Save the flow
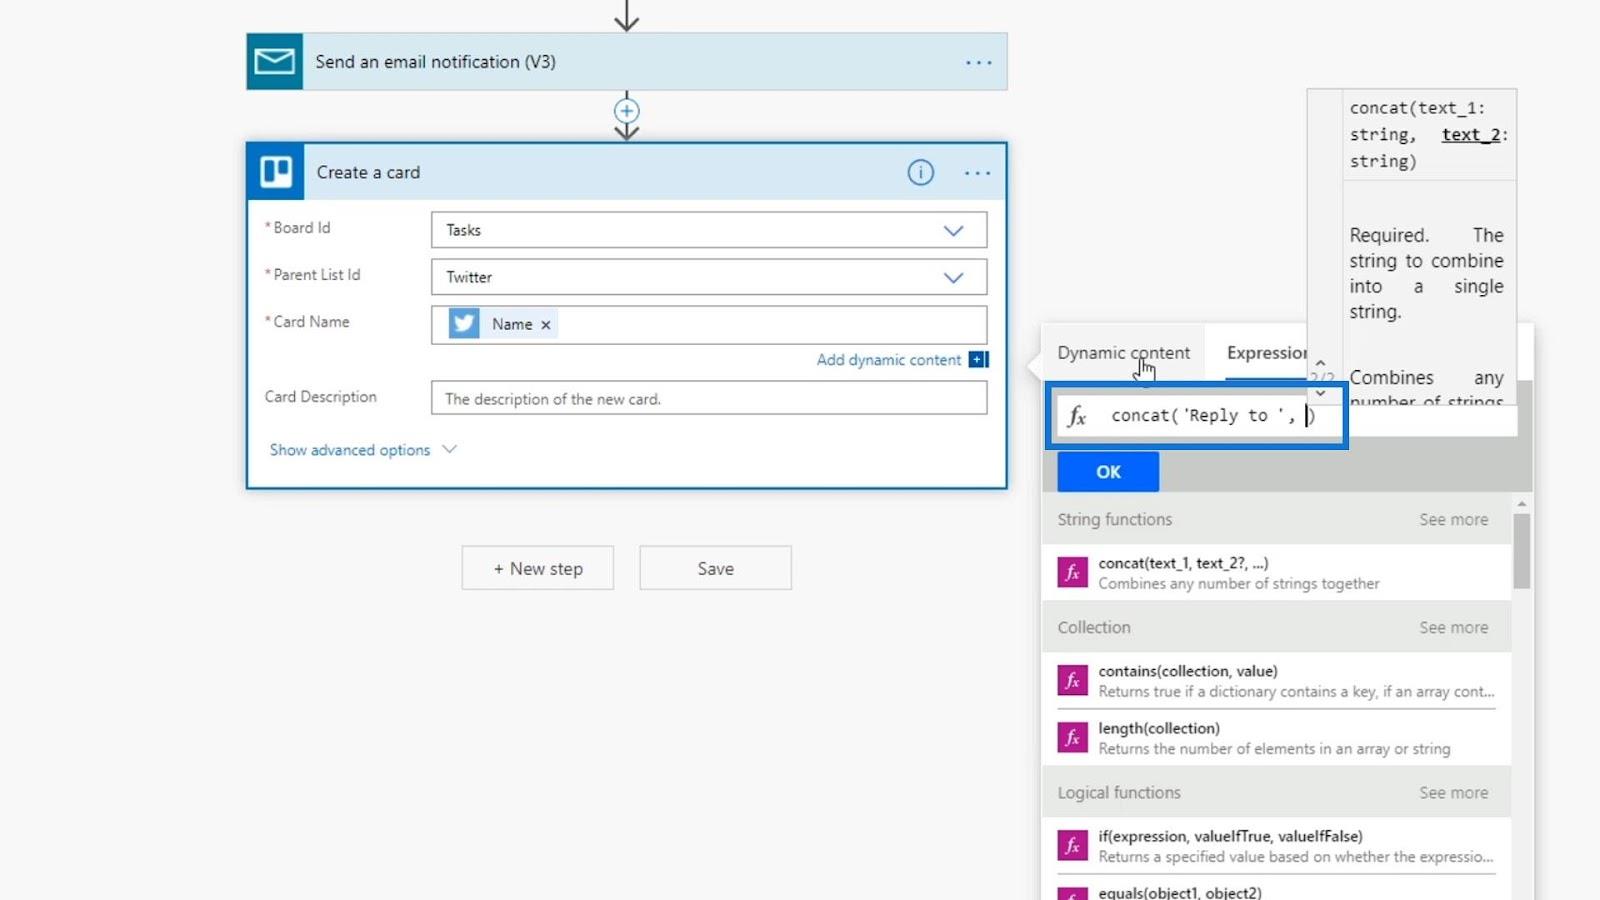The width and height of the screenshot is (1600, 900). click(x=715, y=568)
